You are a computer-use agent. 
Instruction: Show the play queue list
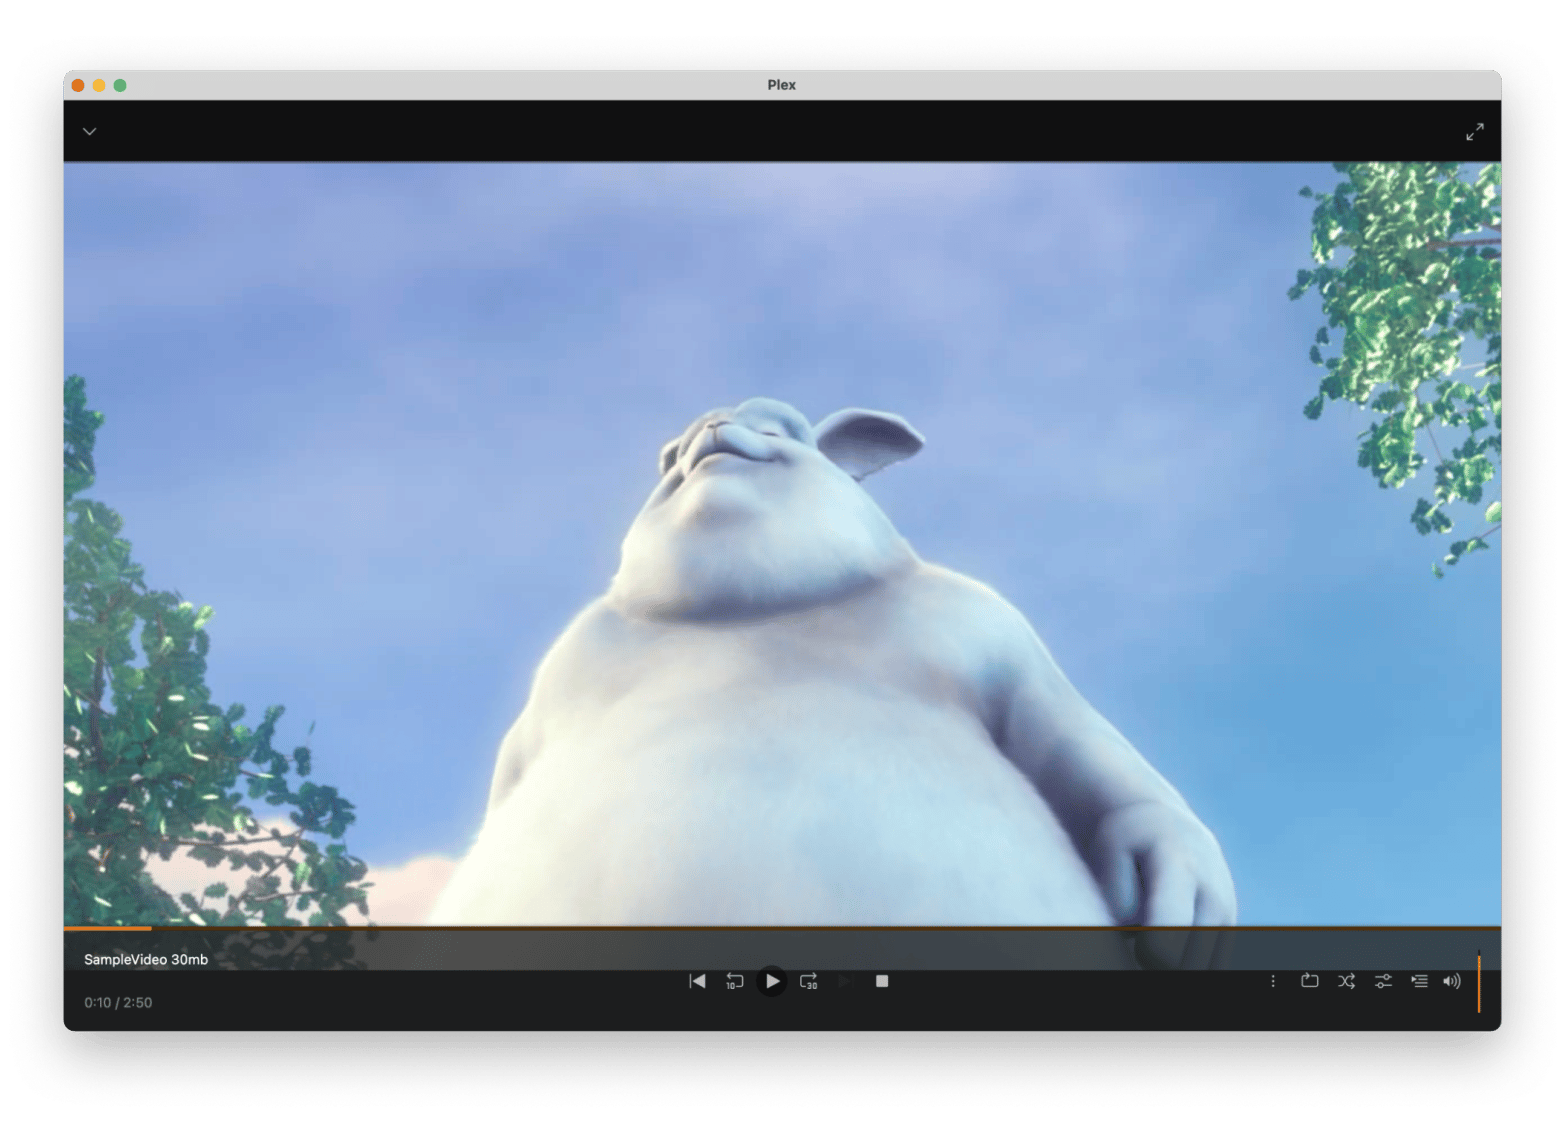tap(1419, 981)
